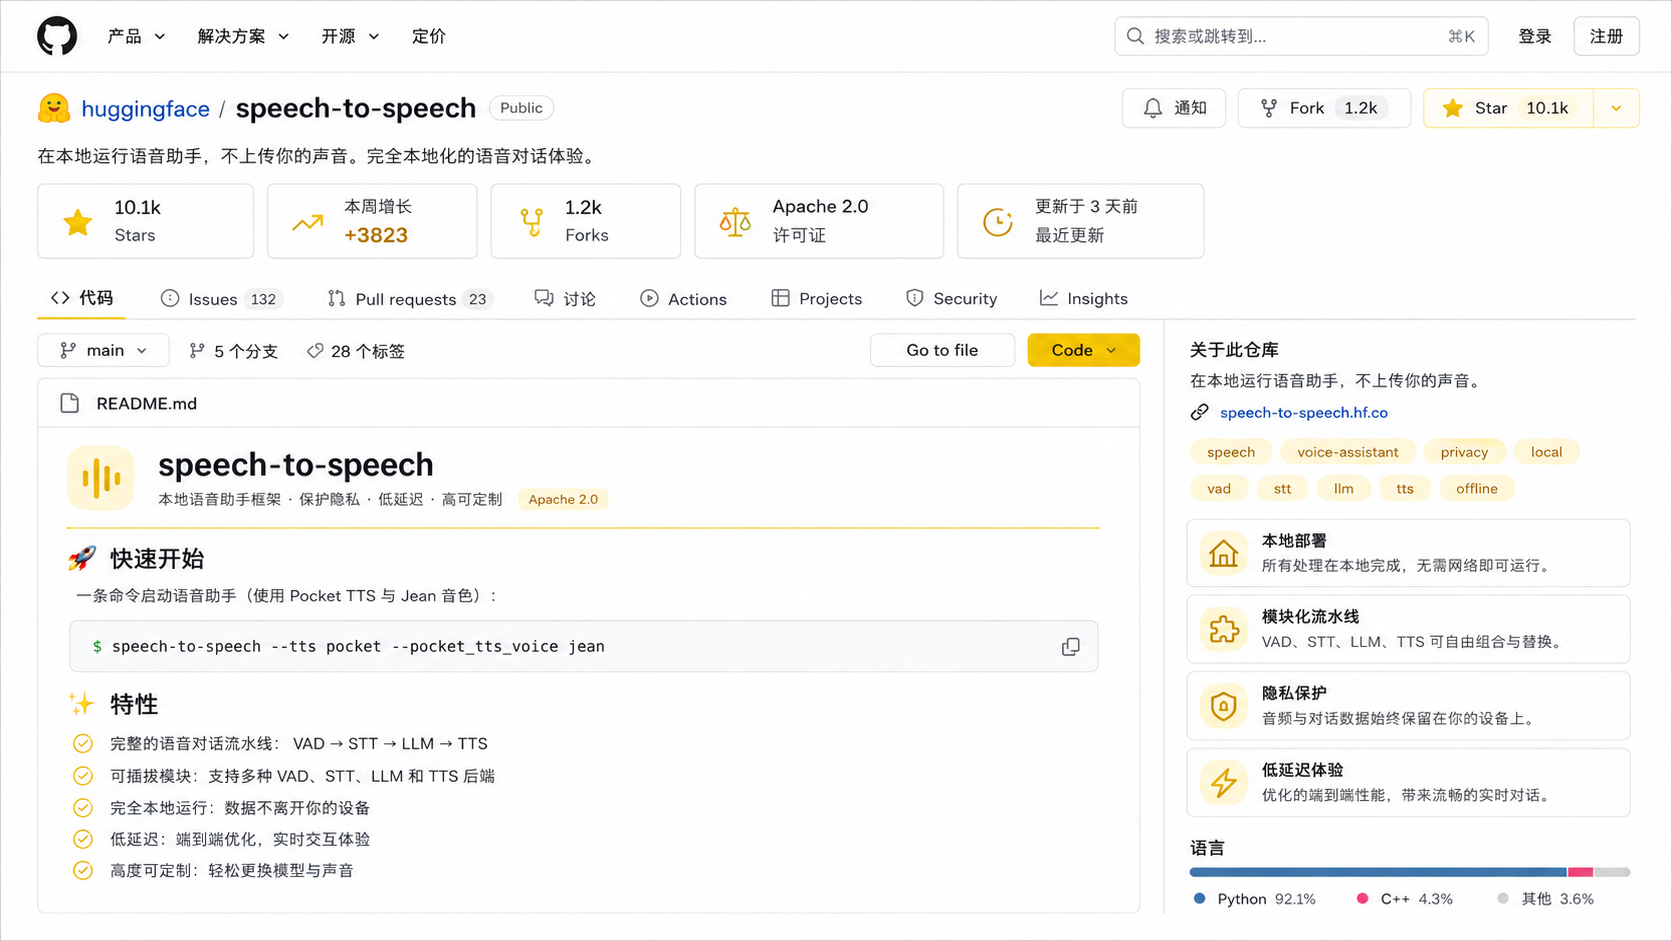
Task: Click the 28 个标签 link
Action: (x=356, y=351)
